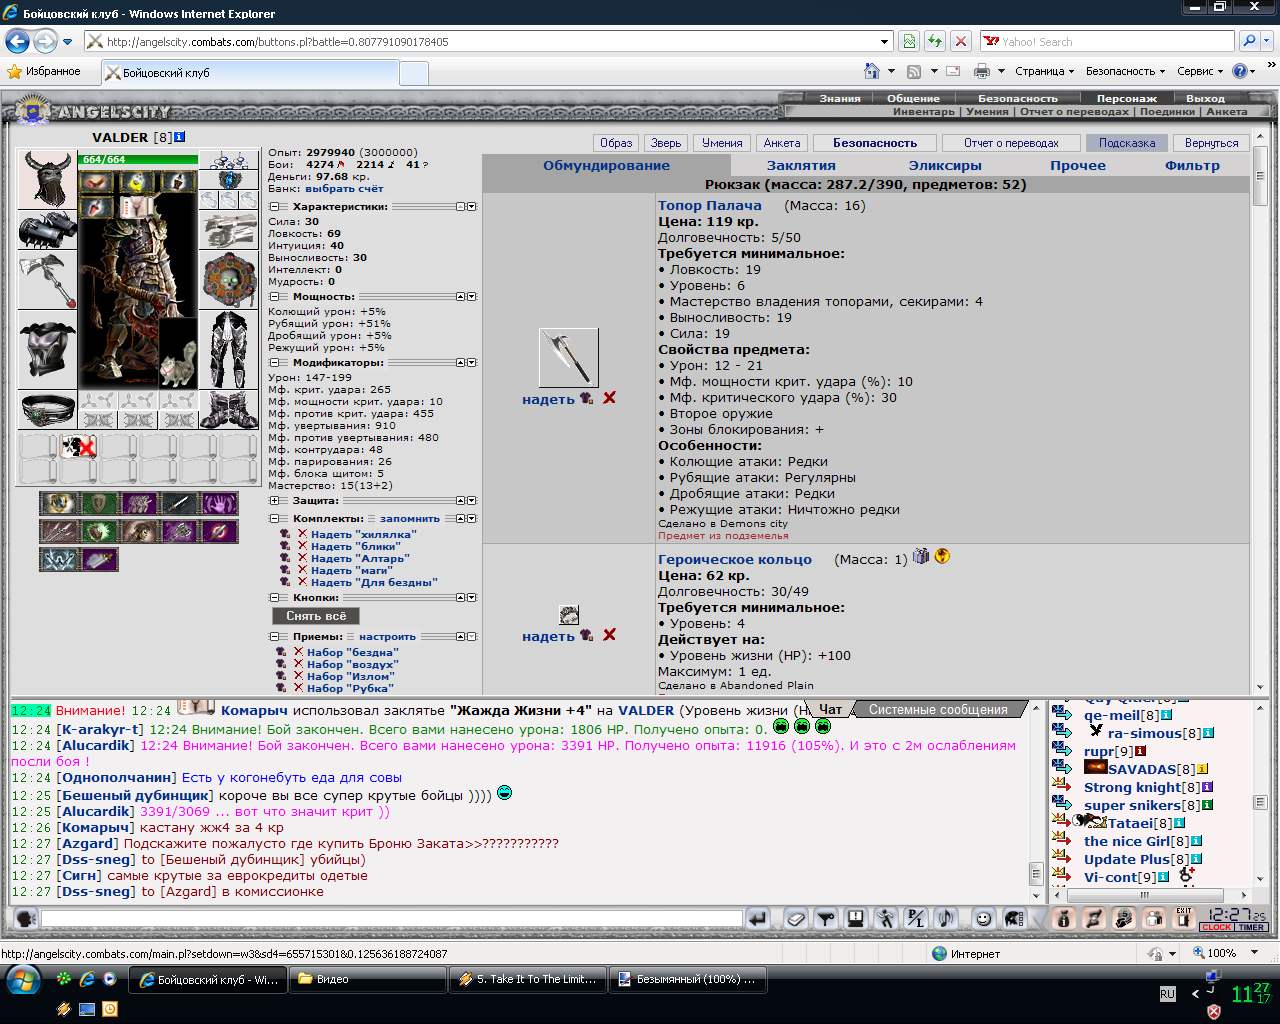Toggle the sound note icon in the chat toolbar
Viewport: 1280px width, 1024px height.
pos(945,918)
